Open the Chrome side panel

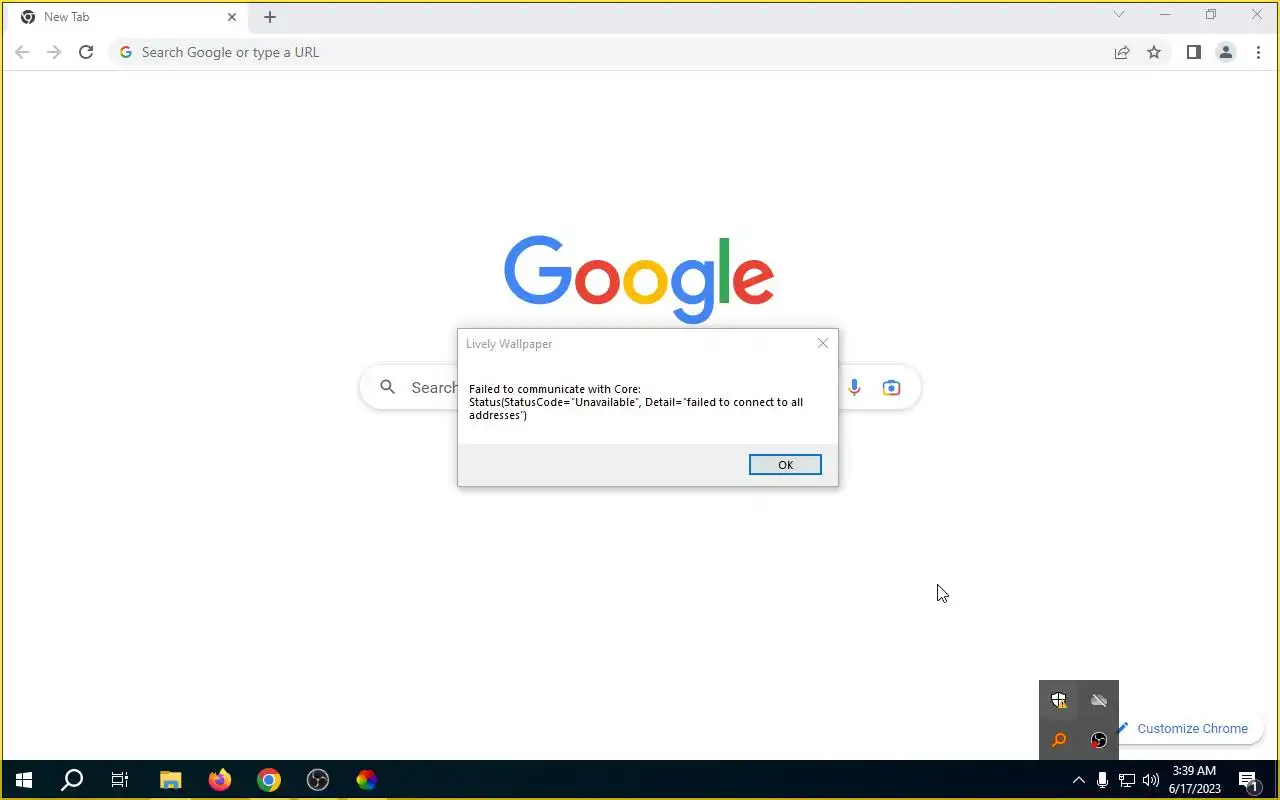click(x=1193, y=52)
